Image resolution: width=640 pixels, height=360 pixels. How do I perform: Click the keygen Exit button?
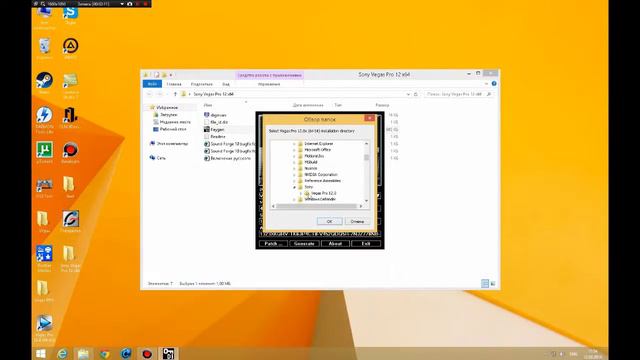click(366, 244)
